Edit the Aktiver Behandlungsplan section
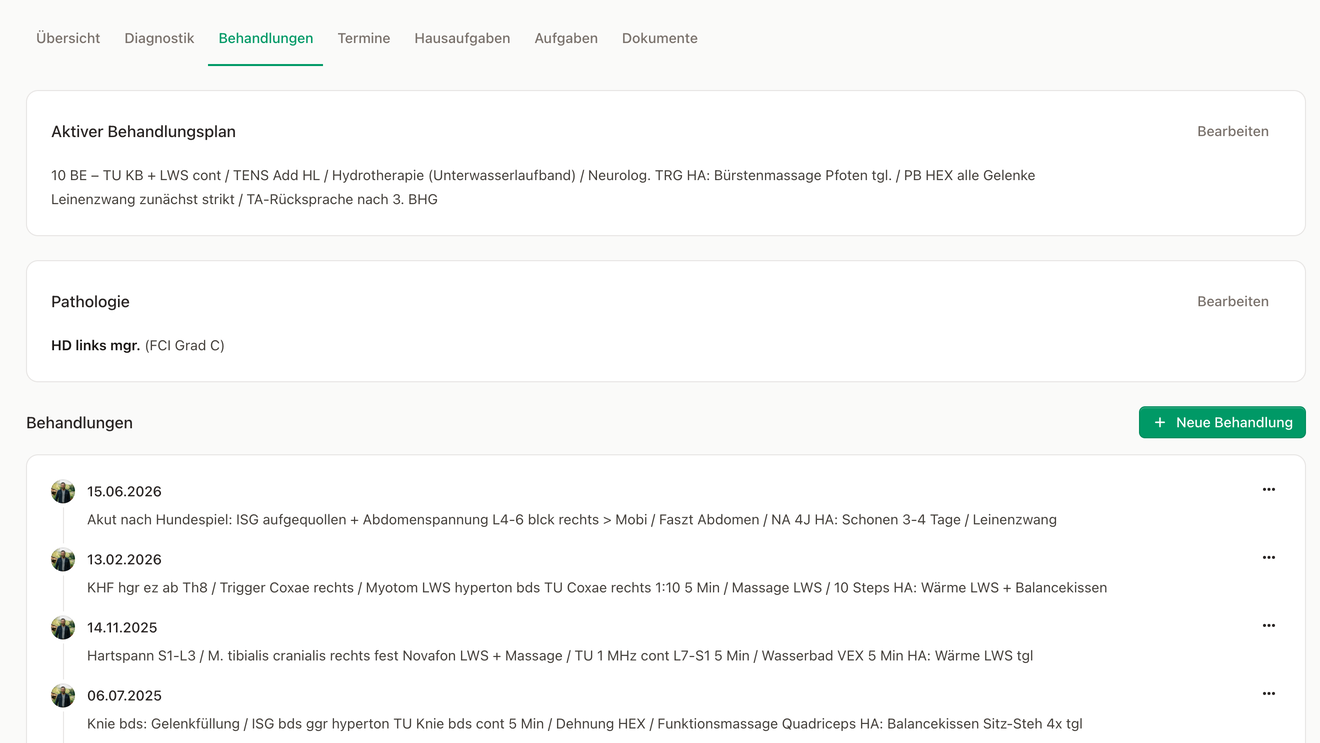Viewport: 1320px width, 743px height. click(x=1233, y=131)
